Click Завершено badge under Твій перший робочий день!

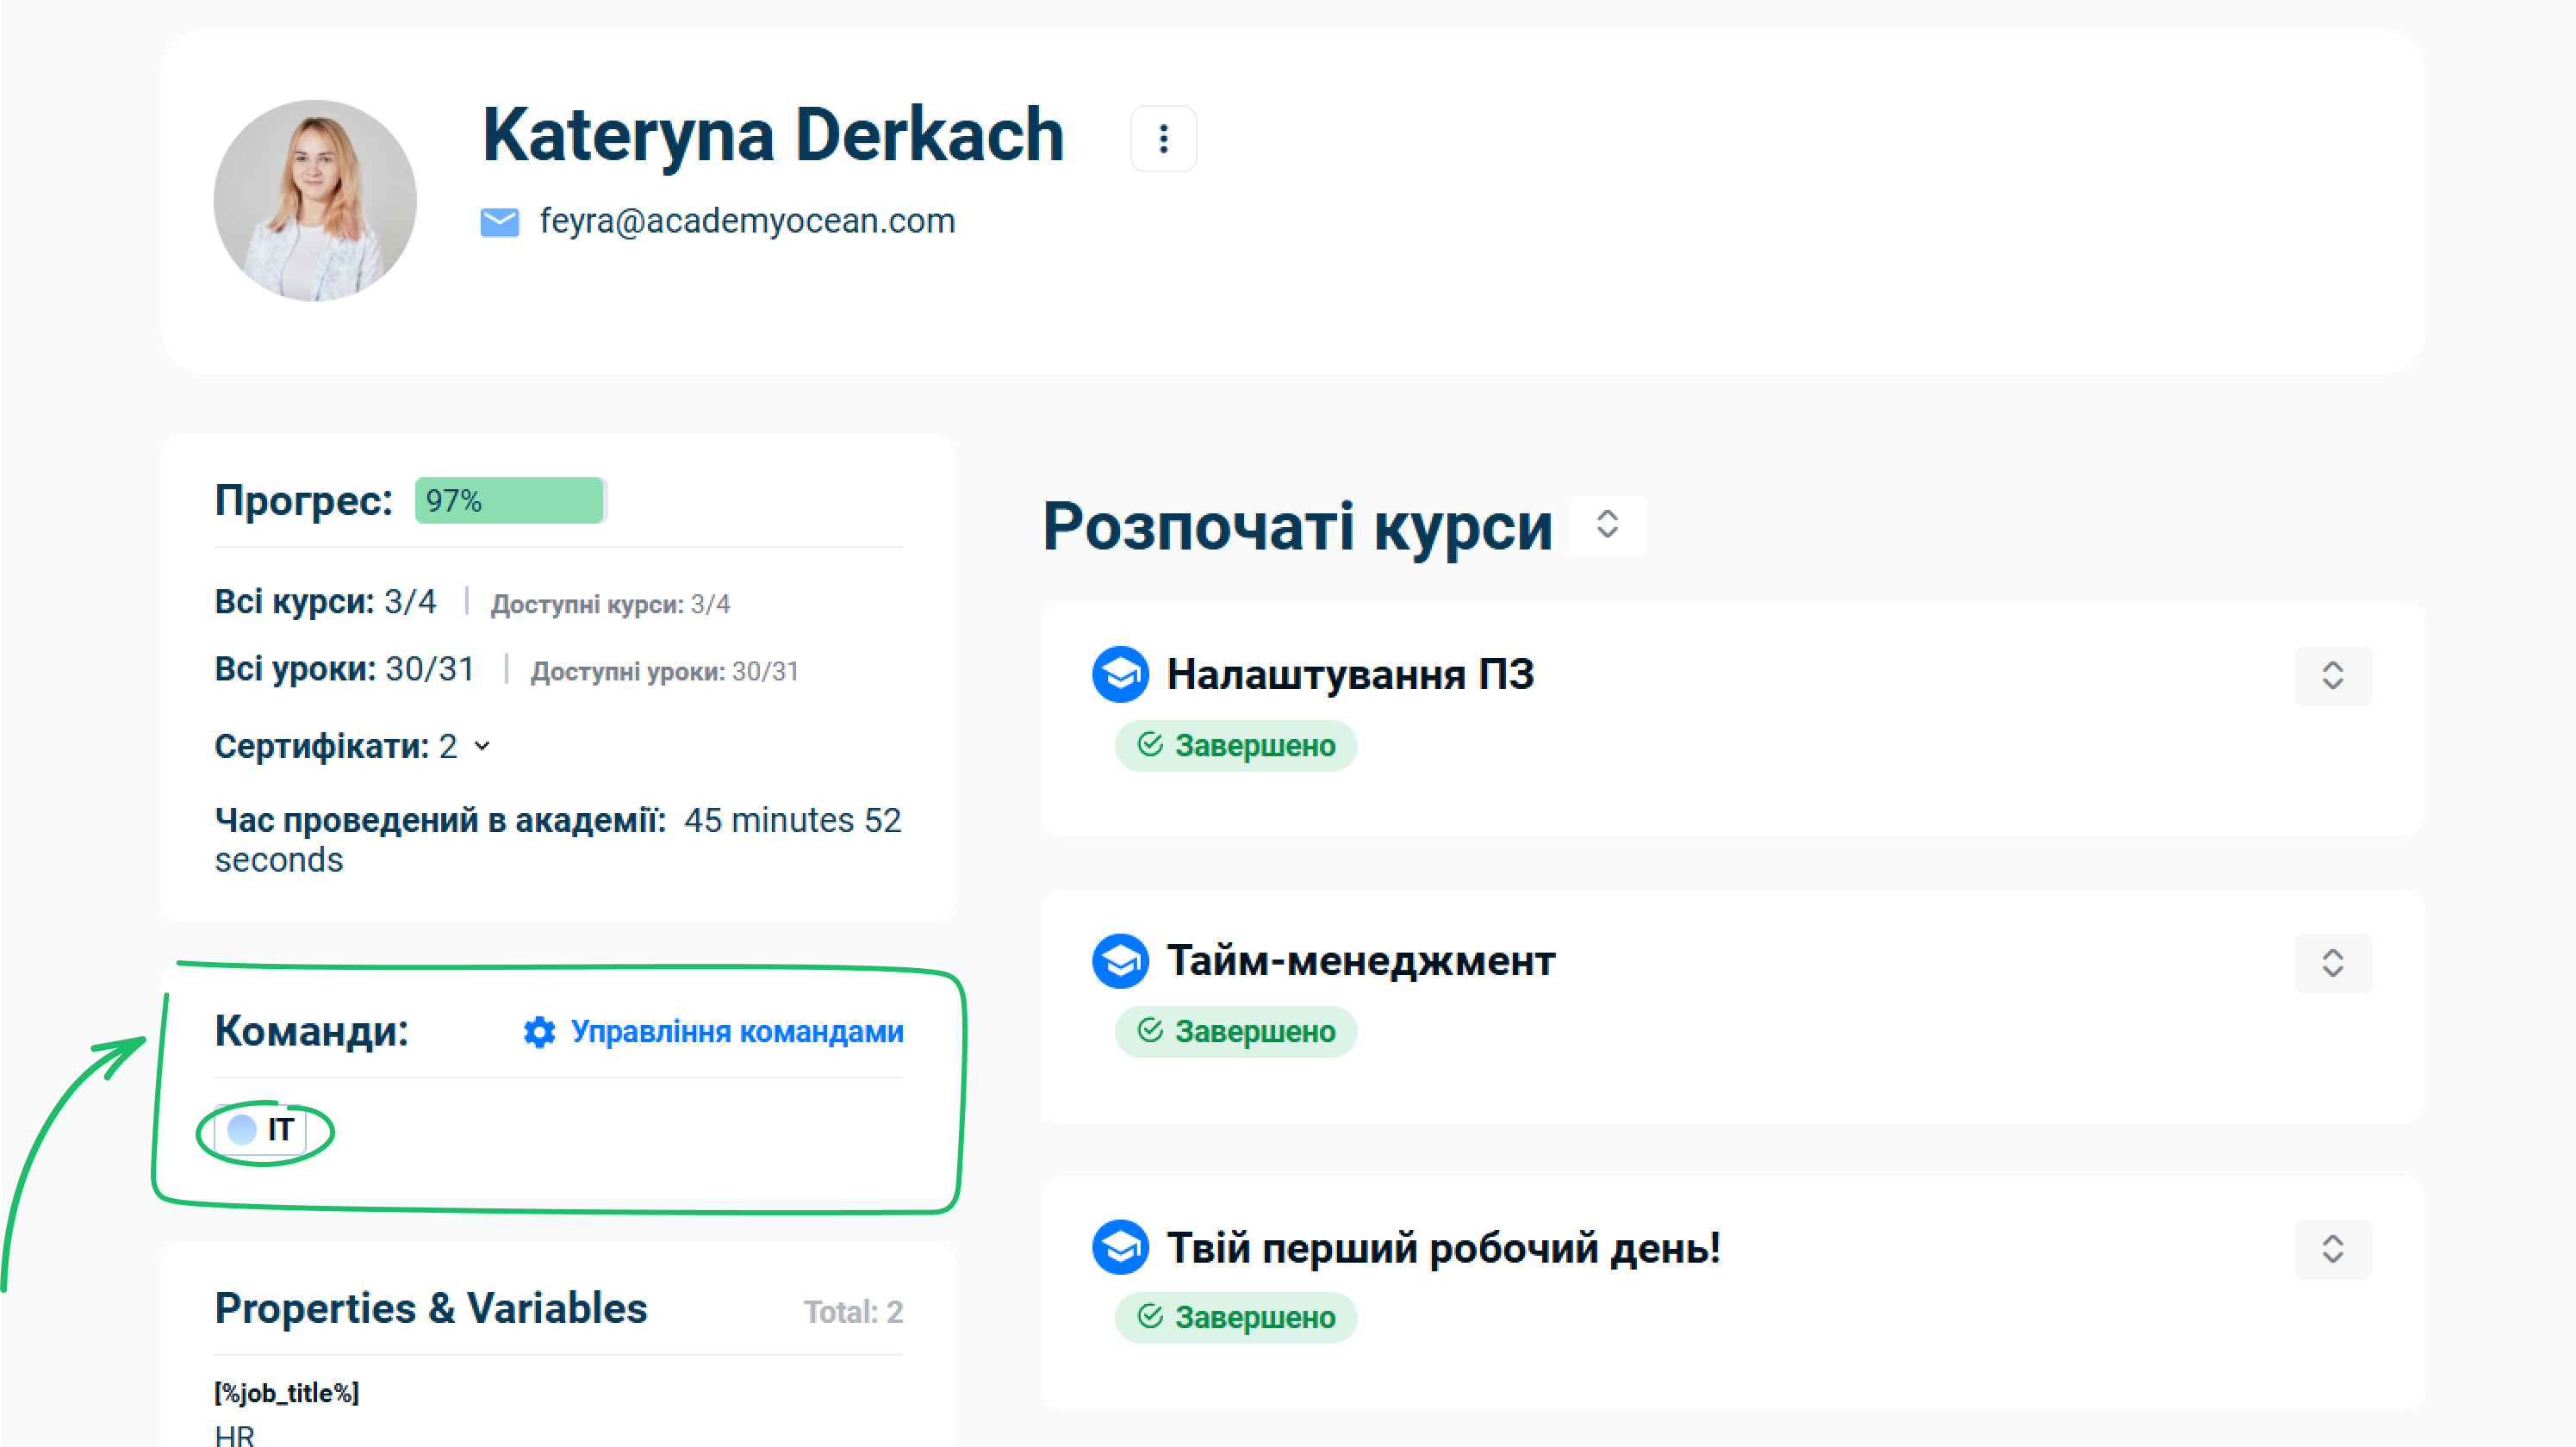pyautogui.click(x=1235, y=1317)
